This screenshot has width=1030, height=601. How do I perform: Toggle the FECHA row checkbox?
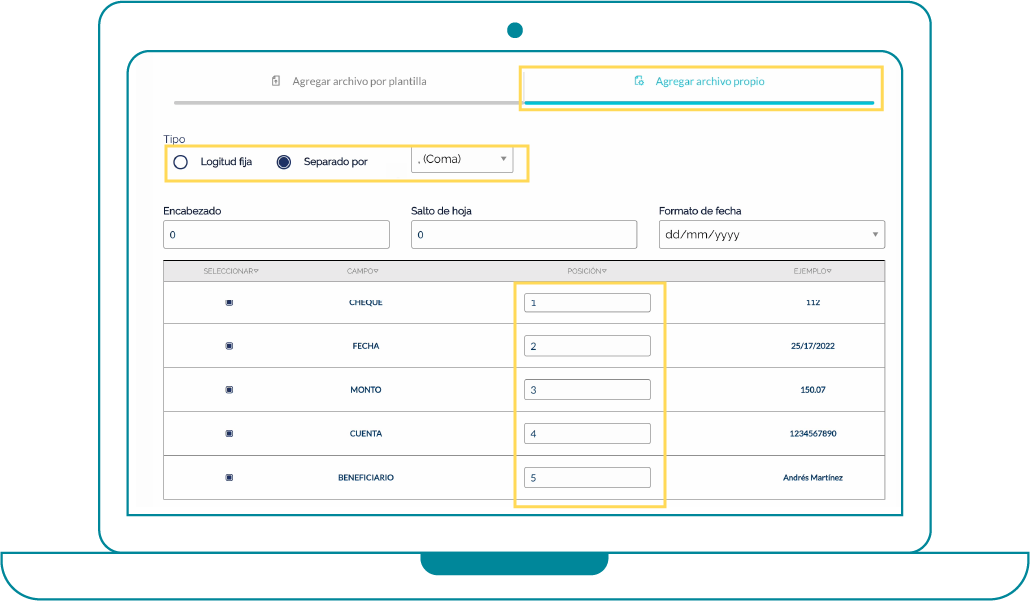coord(229,346)
